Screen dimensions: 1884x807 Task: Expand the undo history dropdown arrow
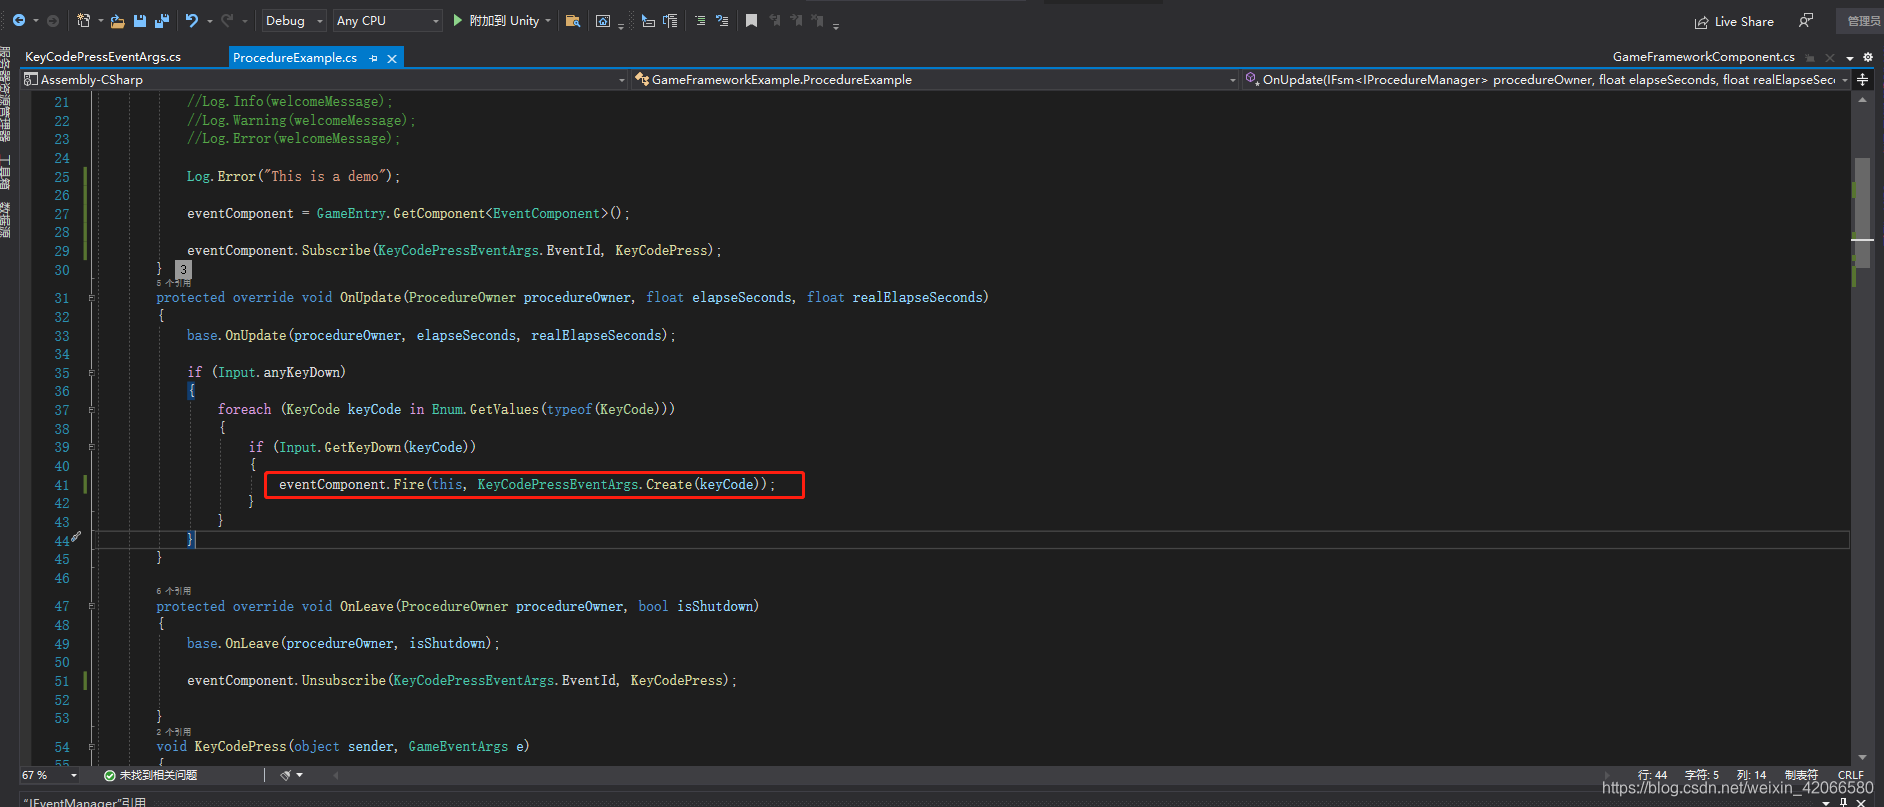[x=209, y=20]
